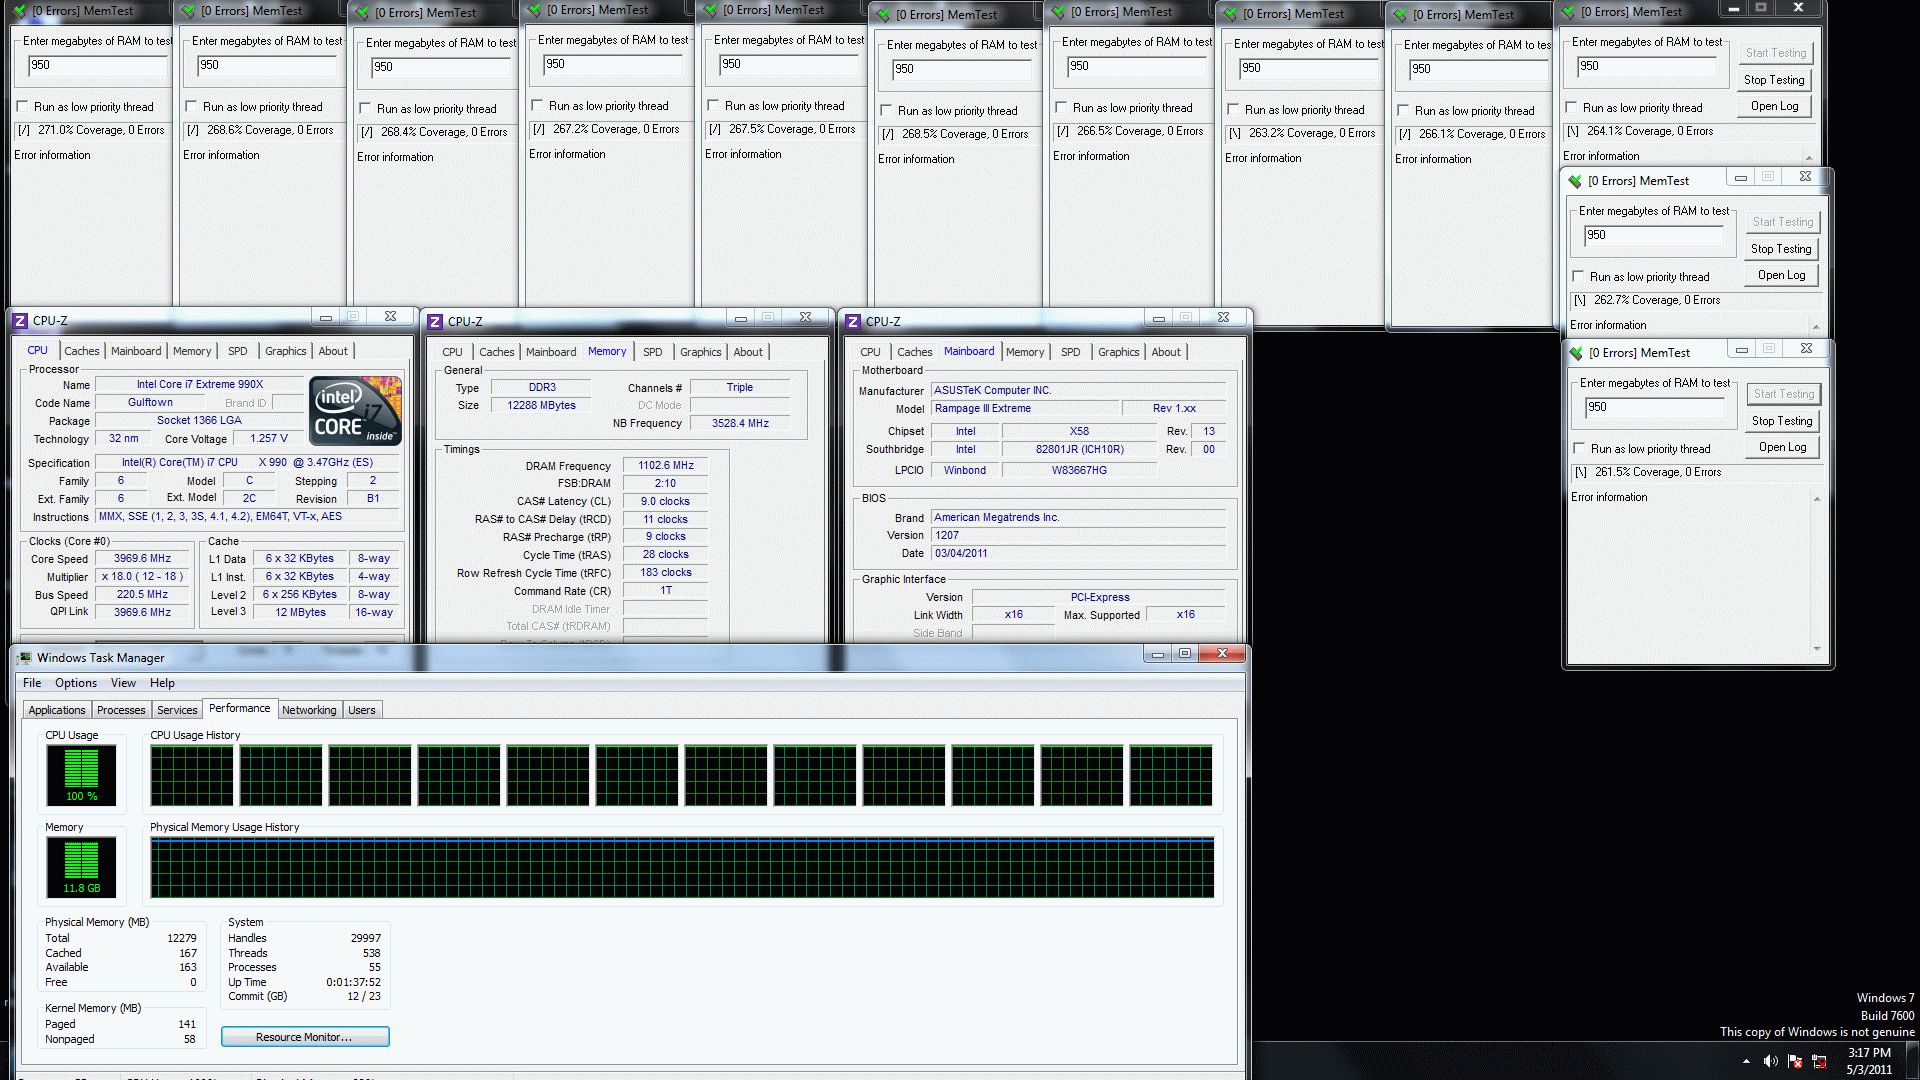1920x1080 pixels.
Task: Click the MemTest title icon in the 268.4% Coverage window
Action: (x=363, y=13)
